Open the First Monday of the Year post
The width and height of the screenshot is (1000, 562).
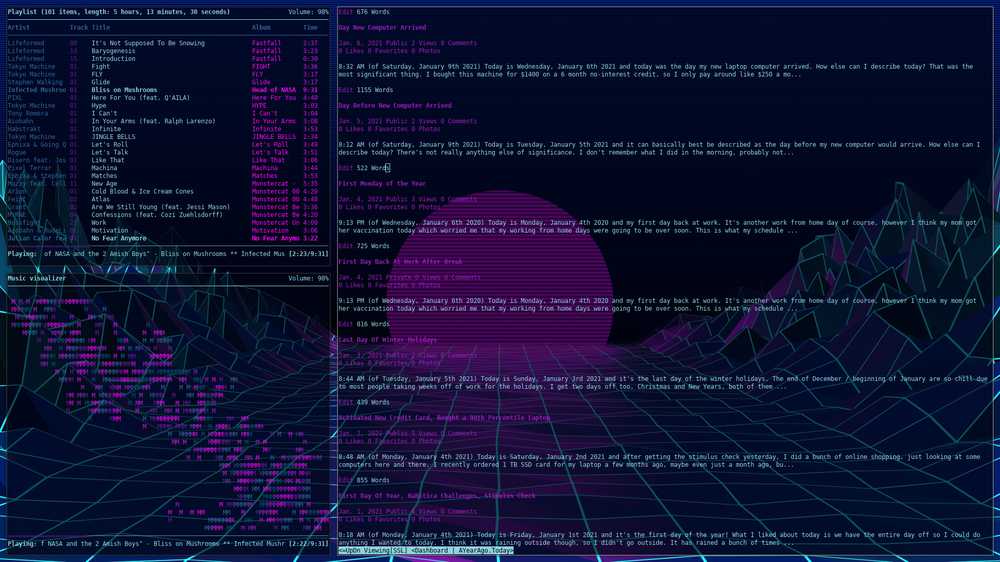click(x=384, y=184)
